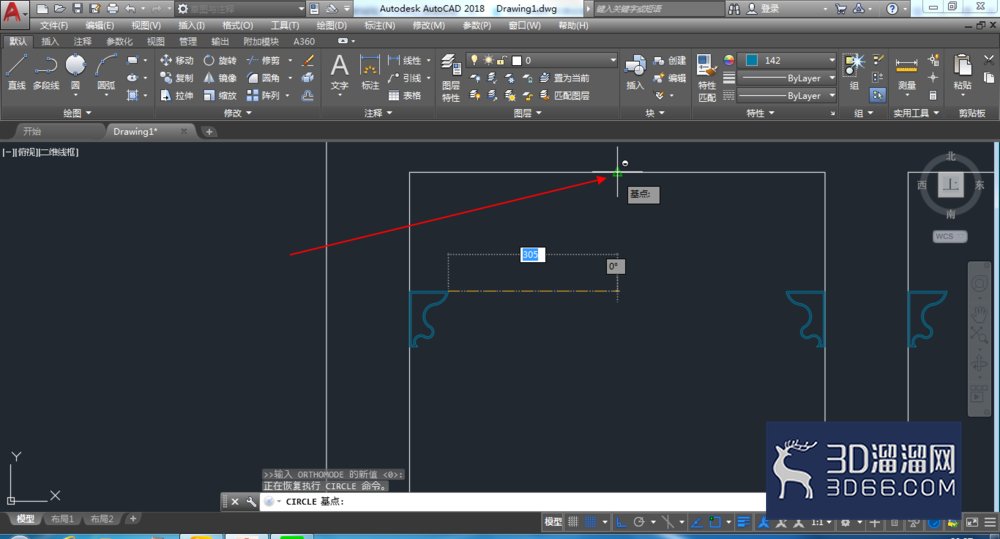This screenshot has height=539, width=1000.
Task: Choose the Move (移动) command
Action: pyautogui.click(x=177, y=60)
